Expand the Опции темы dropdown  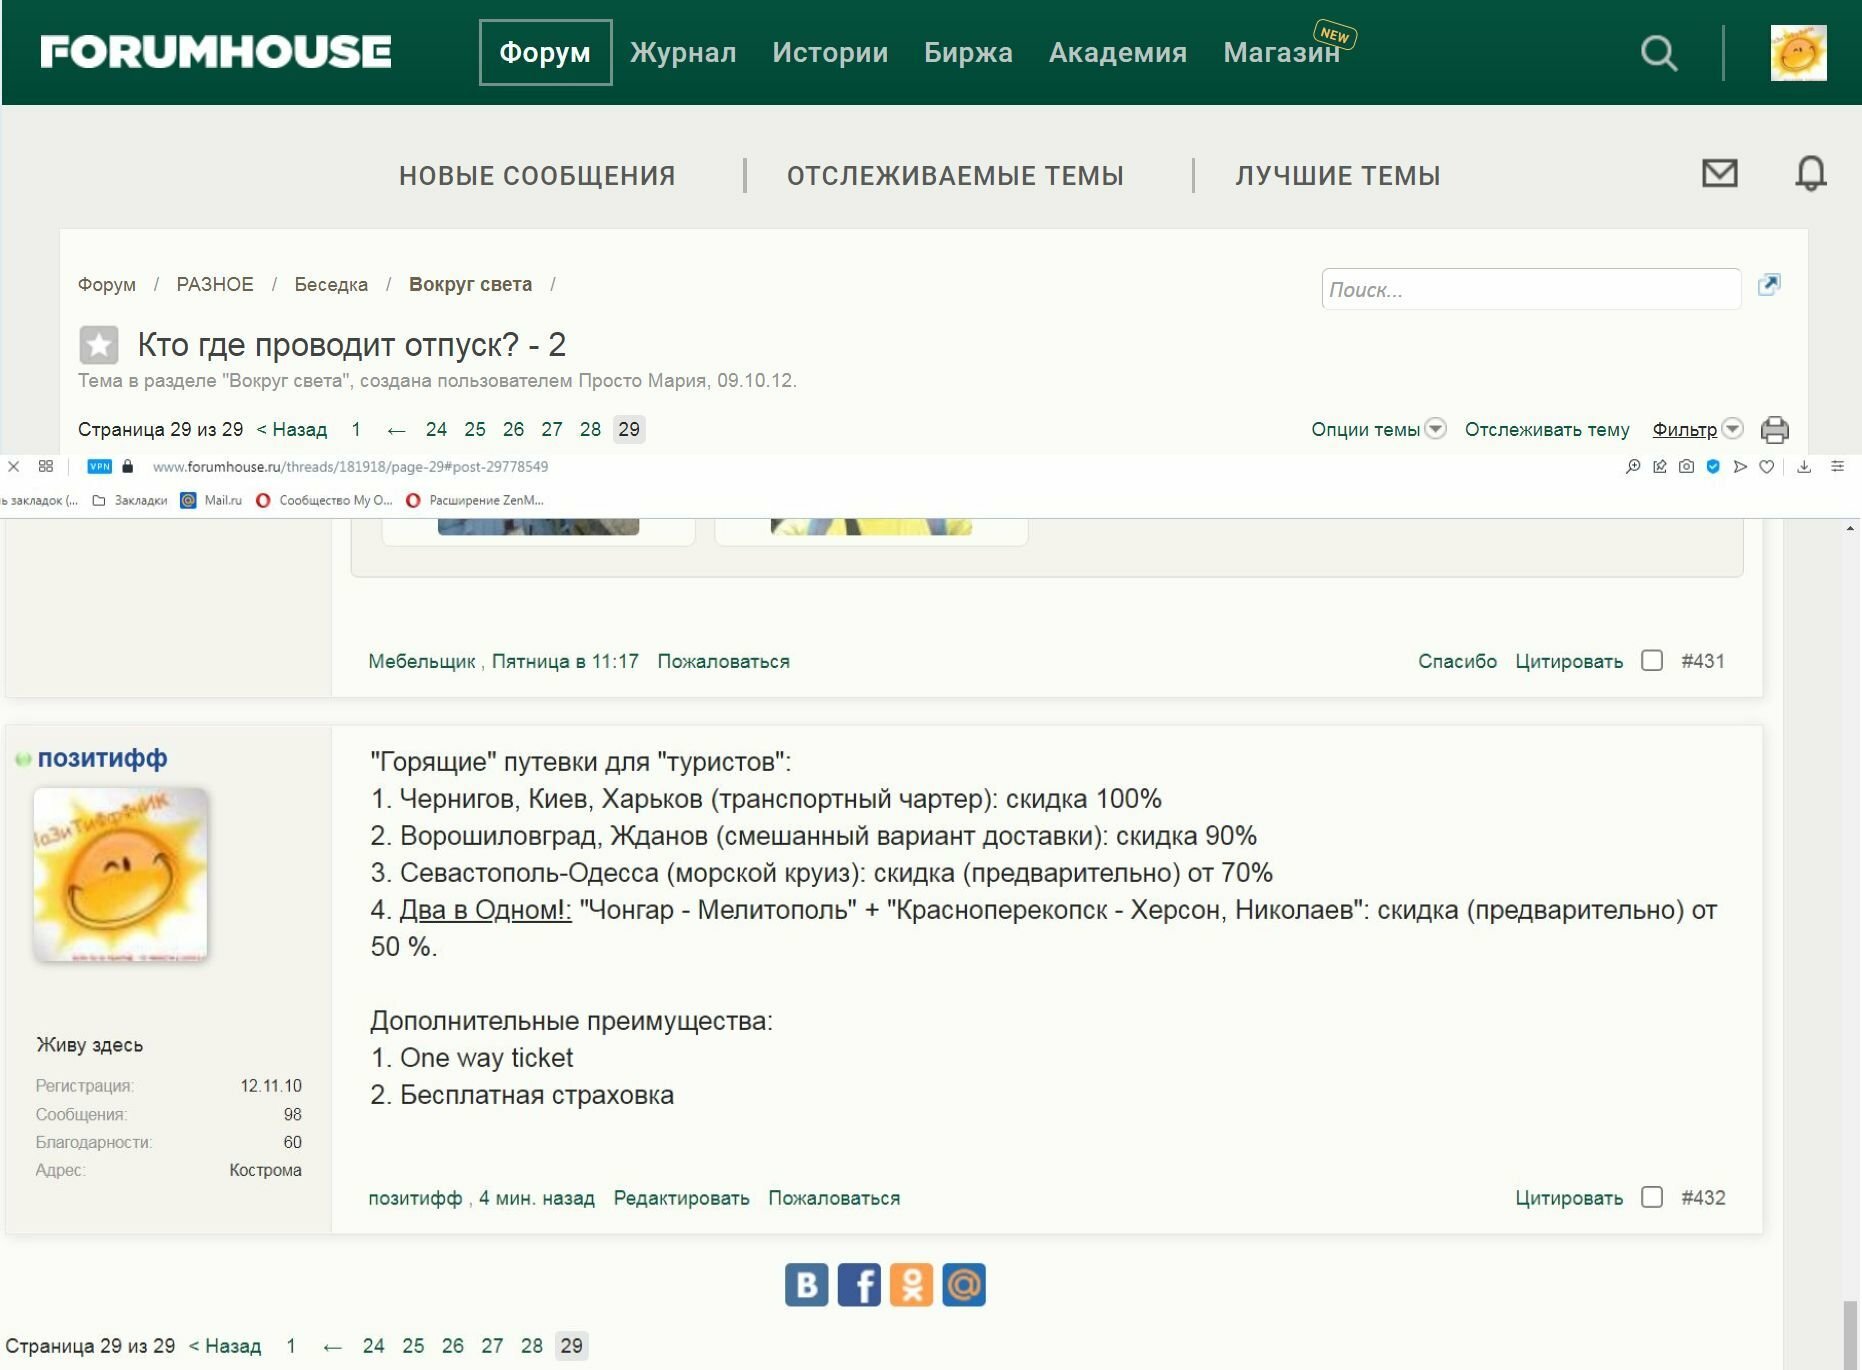(1378, 429)
